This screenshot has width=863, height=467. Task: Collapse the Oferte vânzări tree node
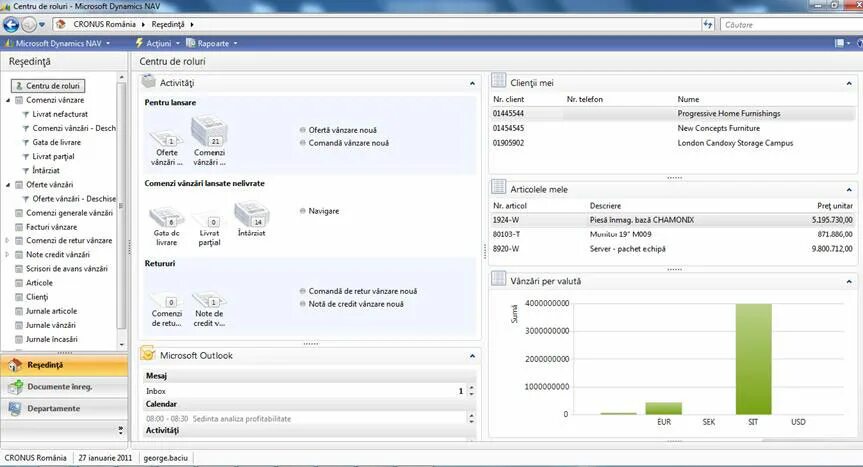click(8, 185)
